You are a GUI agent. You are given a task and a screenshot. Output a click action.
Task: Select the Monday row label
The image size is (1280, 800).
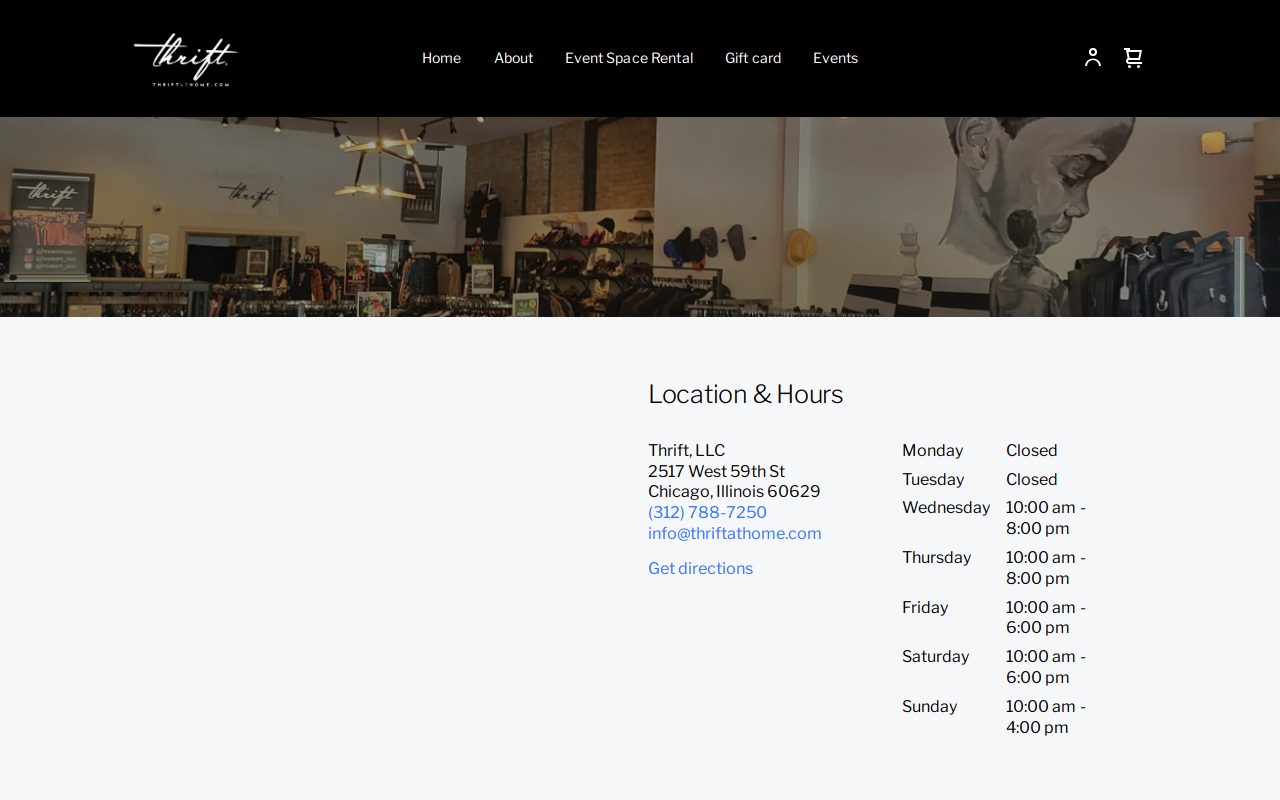932,451
